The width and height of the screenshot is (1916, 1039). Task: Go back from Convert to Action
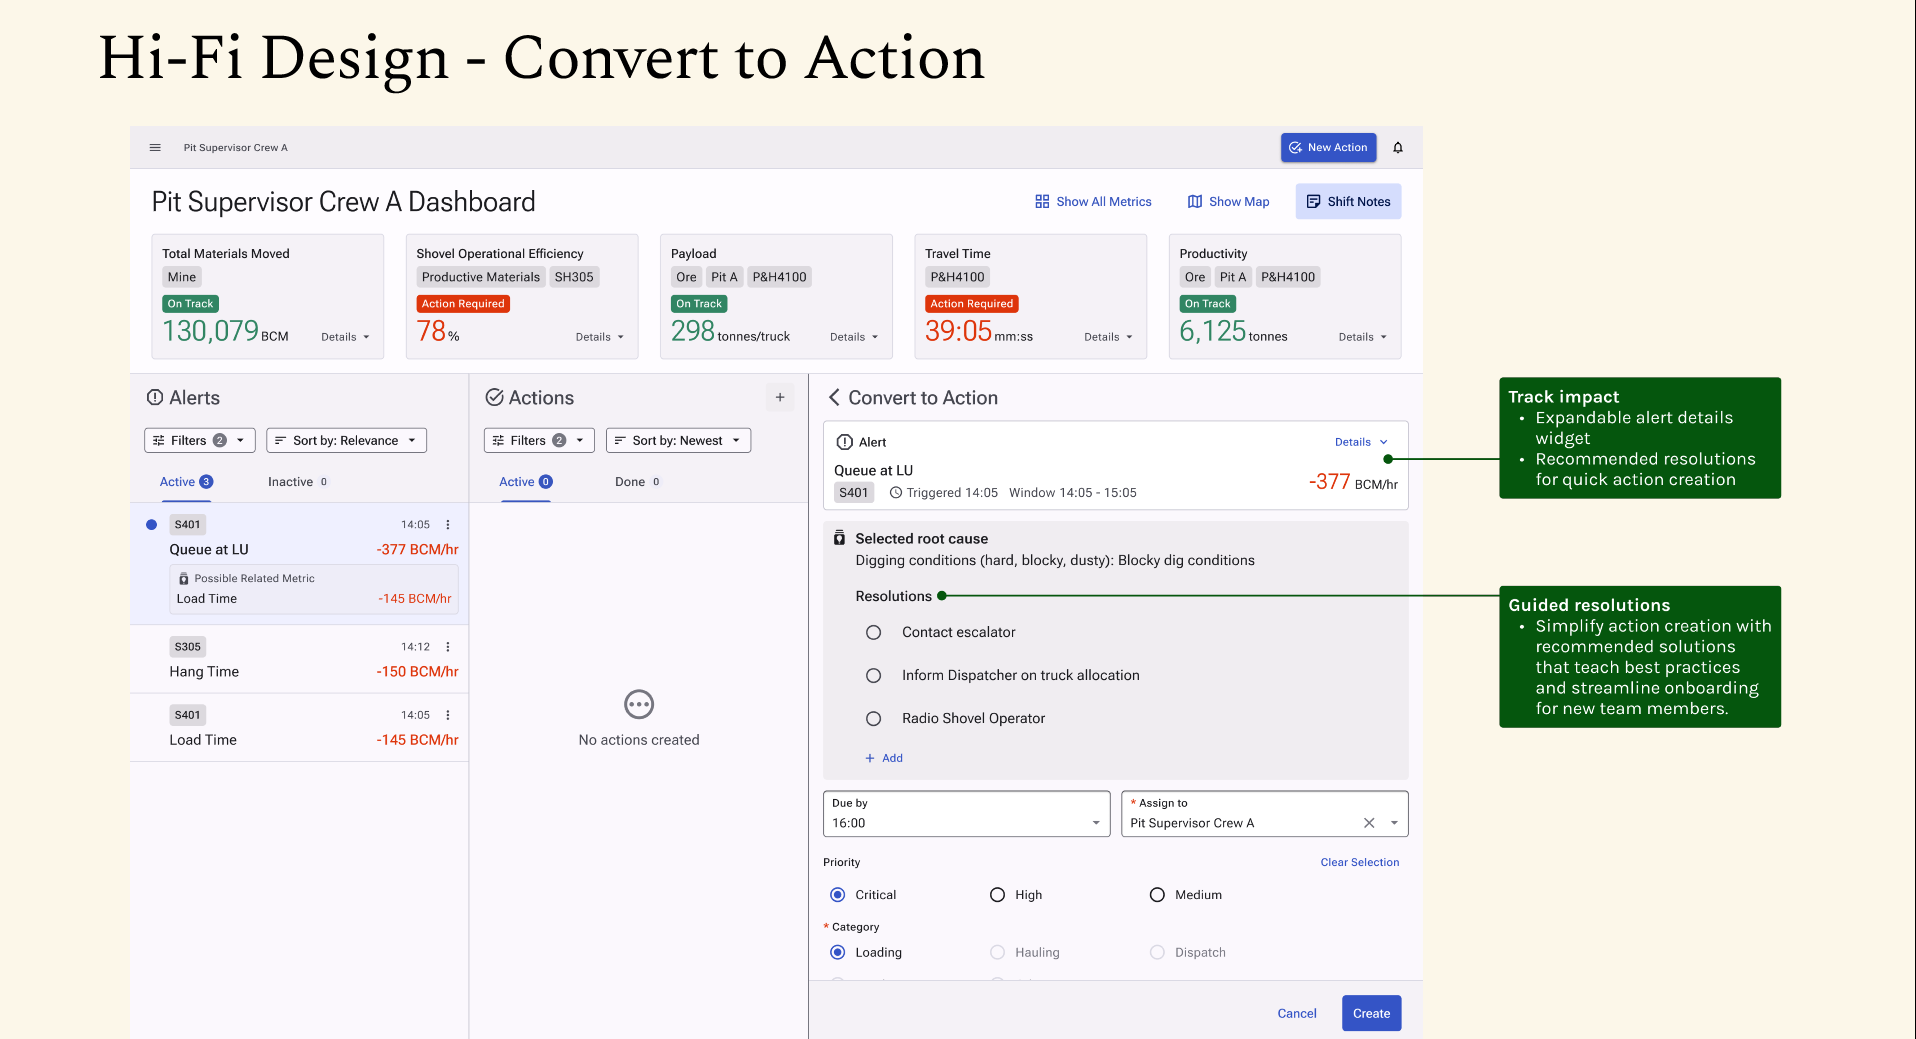pos(834,397)
